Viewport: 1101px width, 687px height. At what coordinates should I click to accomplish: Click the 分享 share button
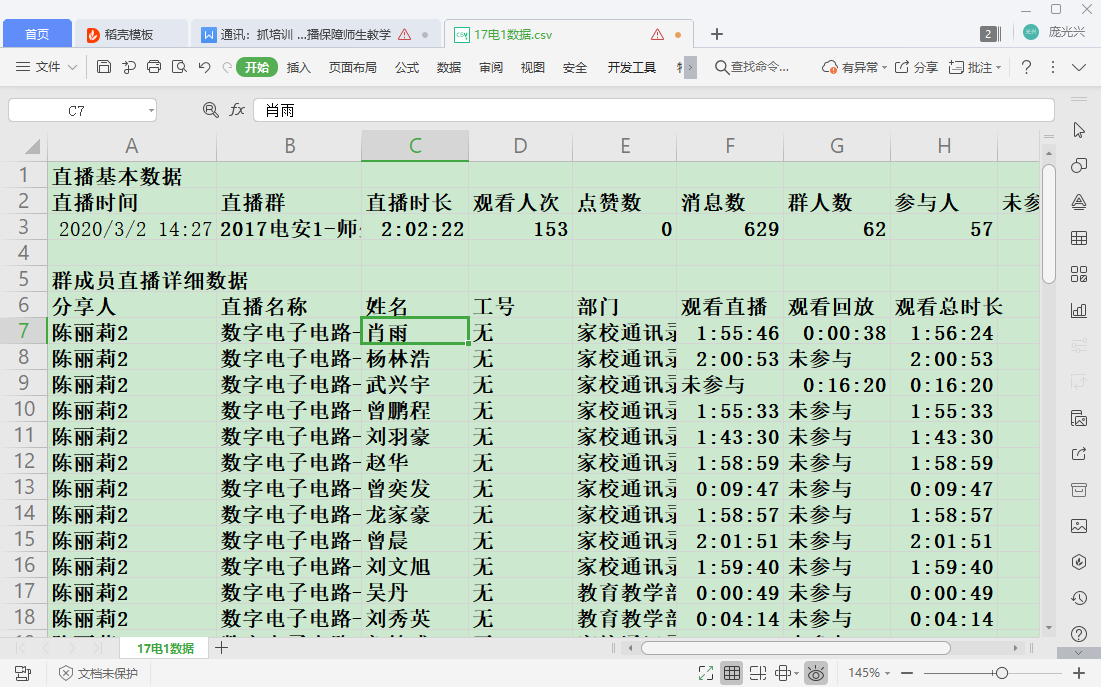[916, 67]
